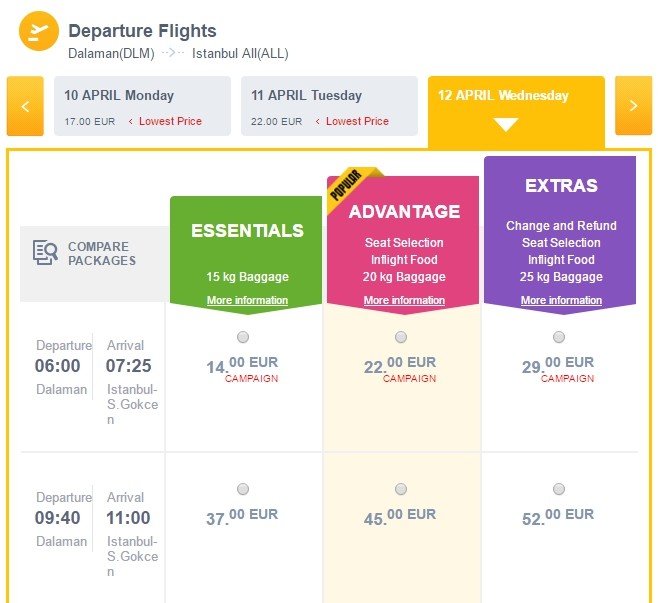Click the Compare Packages magnifier icon
Image resolution: width=658 pixels, height=603 pixels.
pos(45,253)
